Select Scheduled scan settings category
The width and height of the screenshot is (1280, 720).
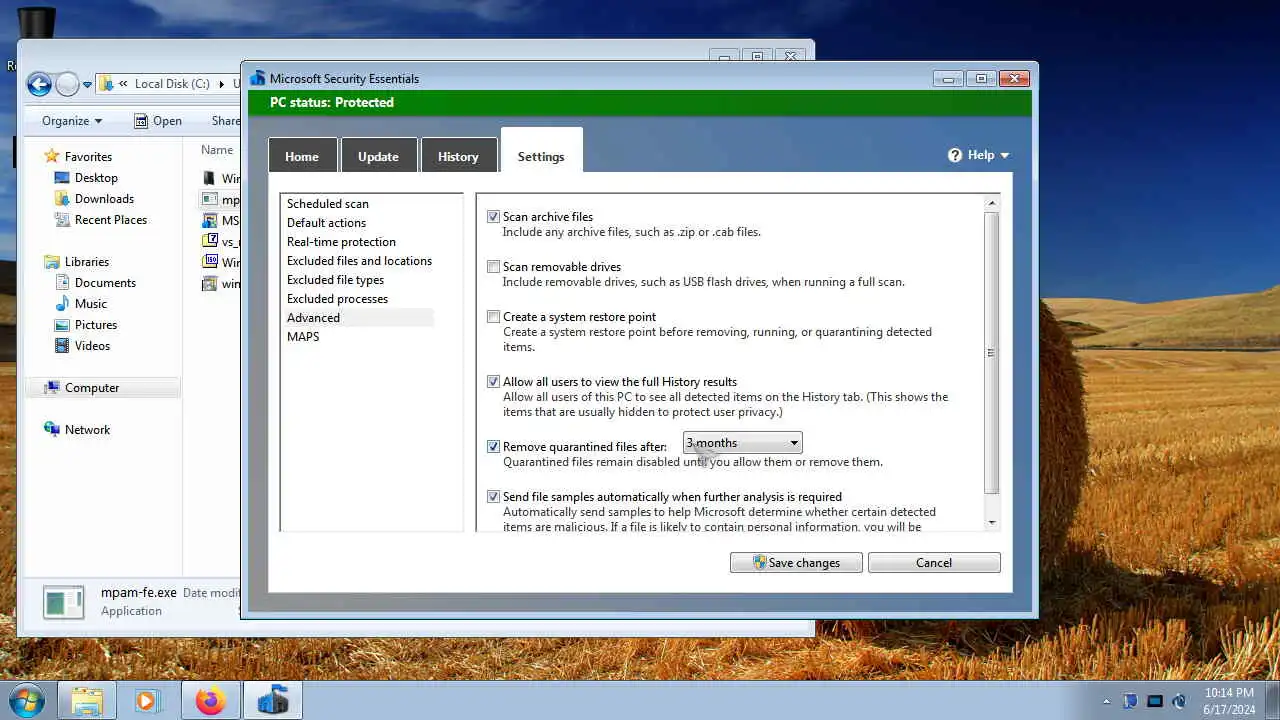(x=328, y=204)
